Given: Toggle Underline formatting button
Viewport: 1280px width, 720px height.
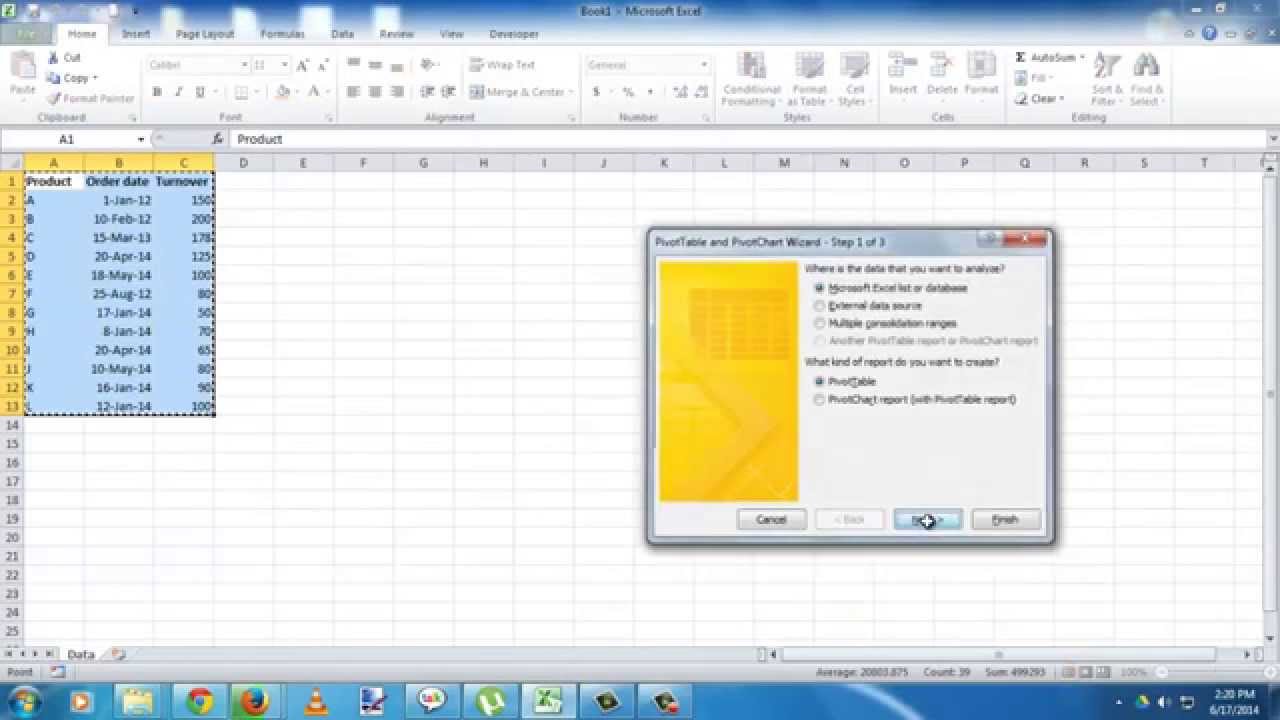Looking at the screenshot, I should [200, 92].
